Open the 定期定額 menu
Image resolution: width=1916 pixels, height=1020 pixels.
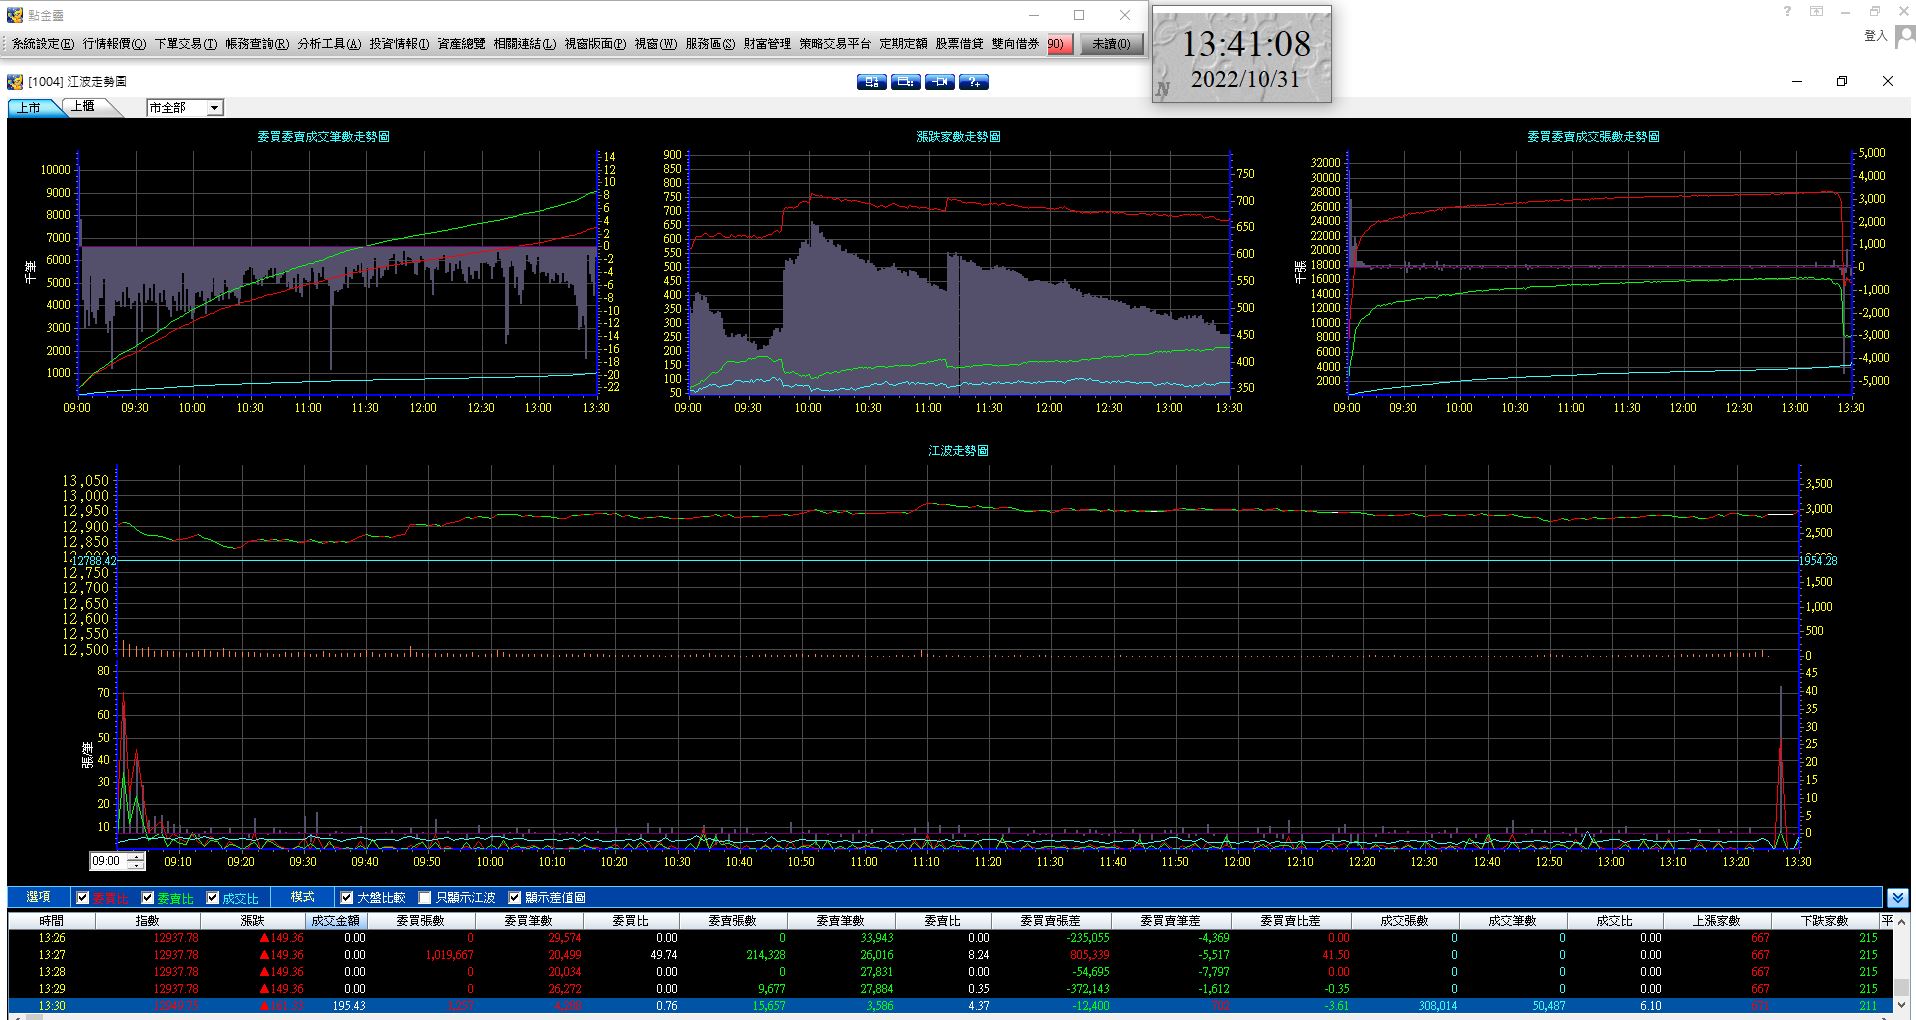point(903,44)
